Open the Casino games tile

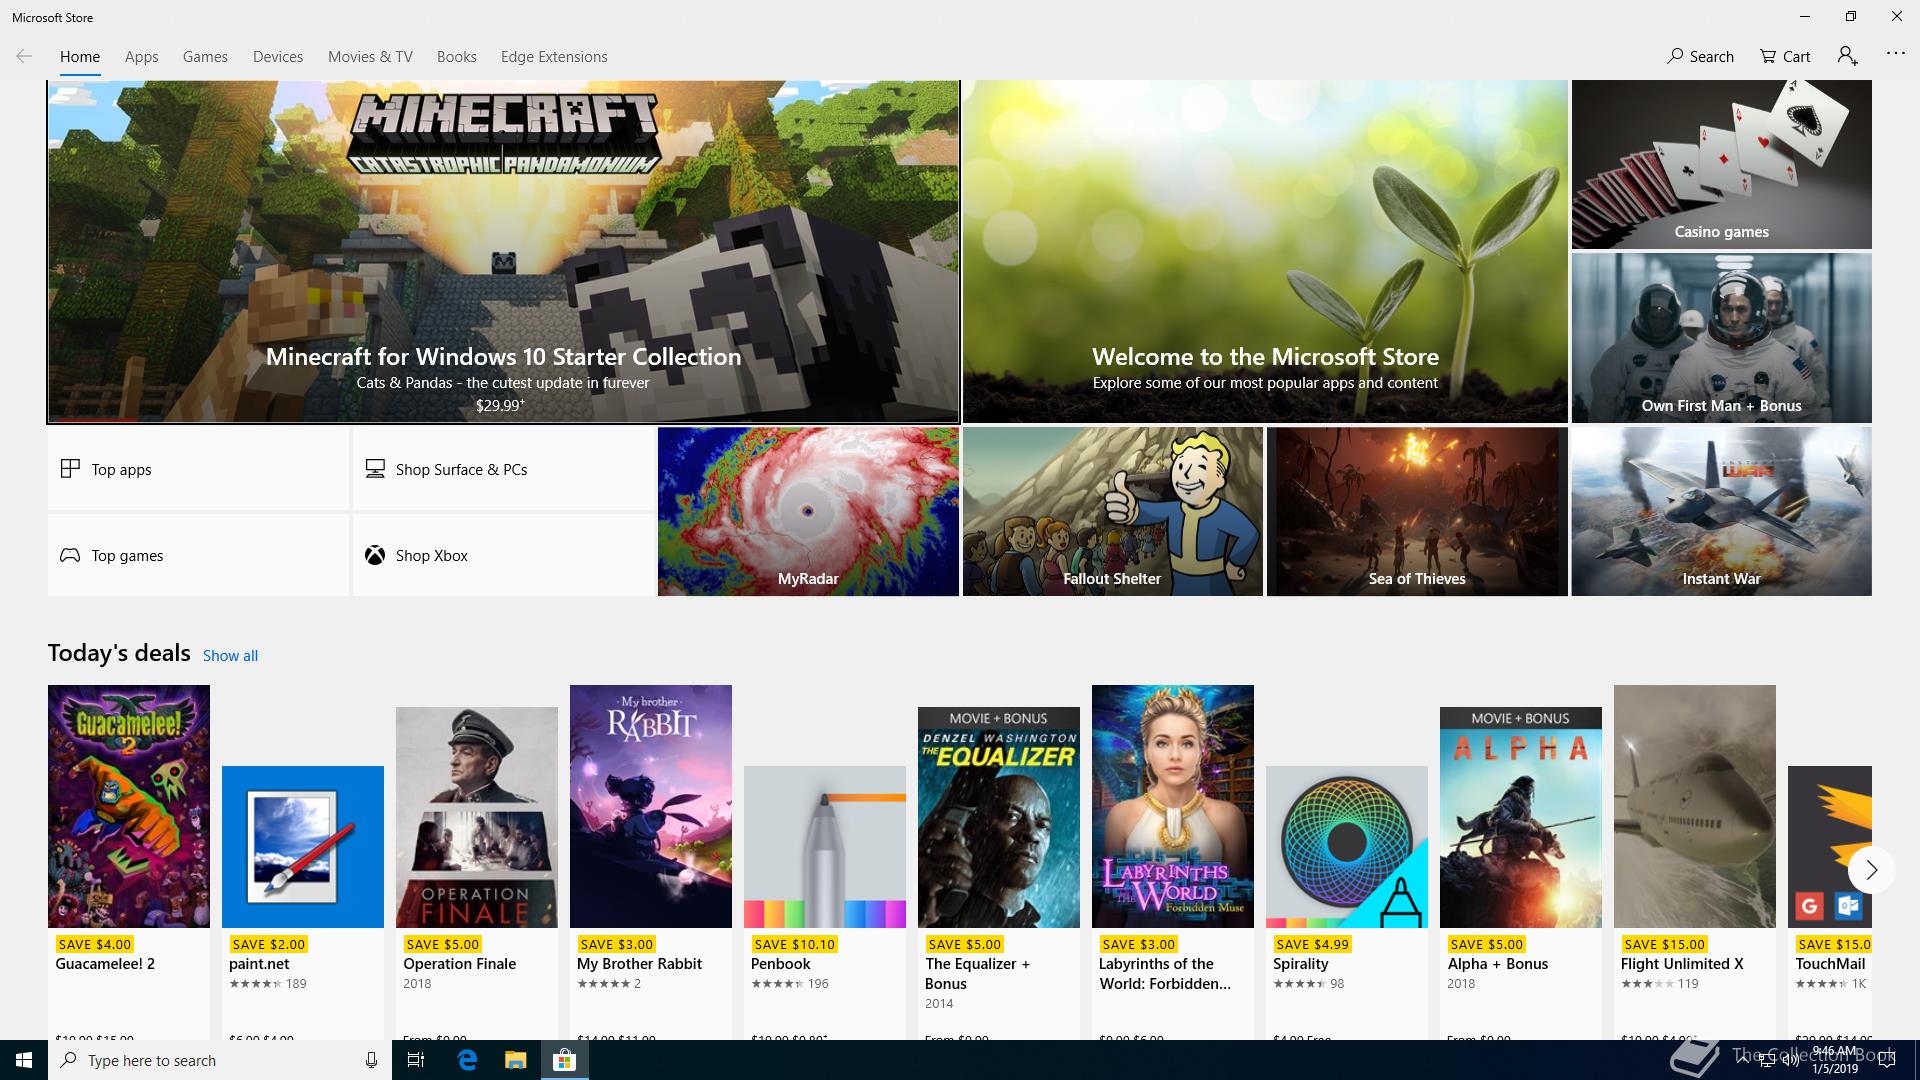click(x=1721, y=165)
